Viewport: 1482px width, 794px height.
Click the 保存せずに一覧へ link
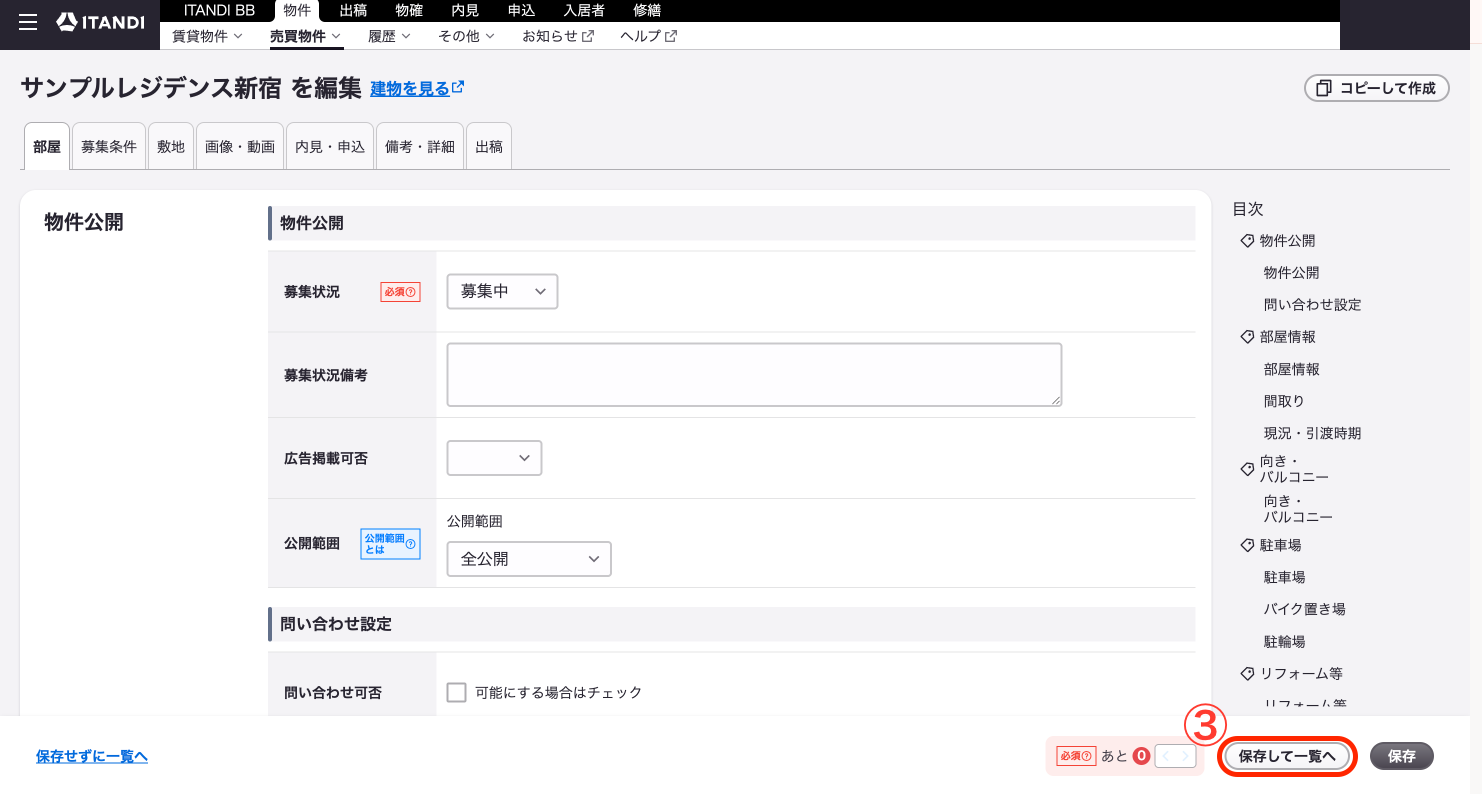92,756
